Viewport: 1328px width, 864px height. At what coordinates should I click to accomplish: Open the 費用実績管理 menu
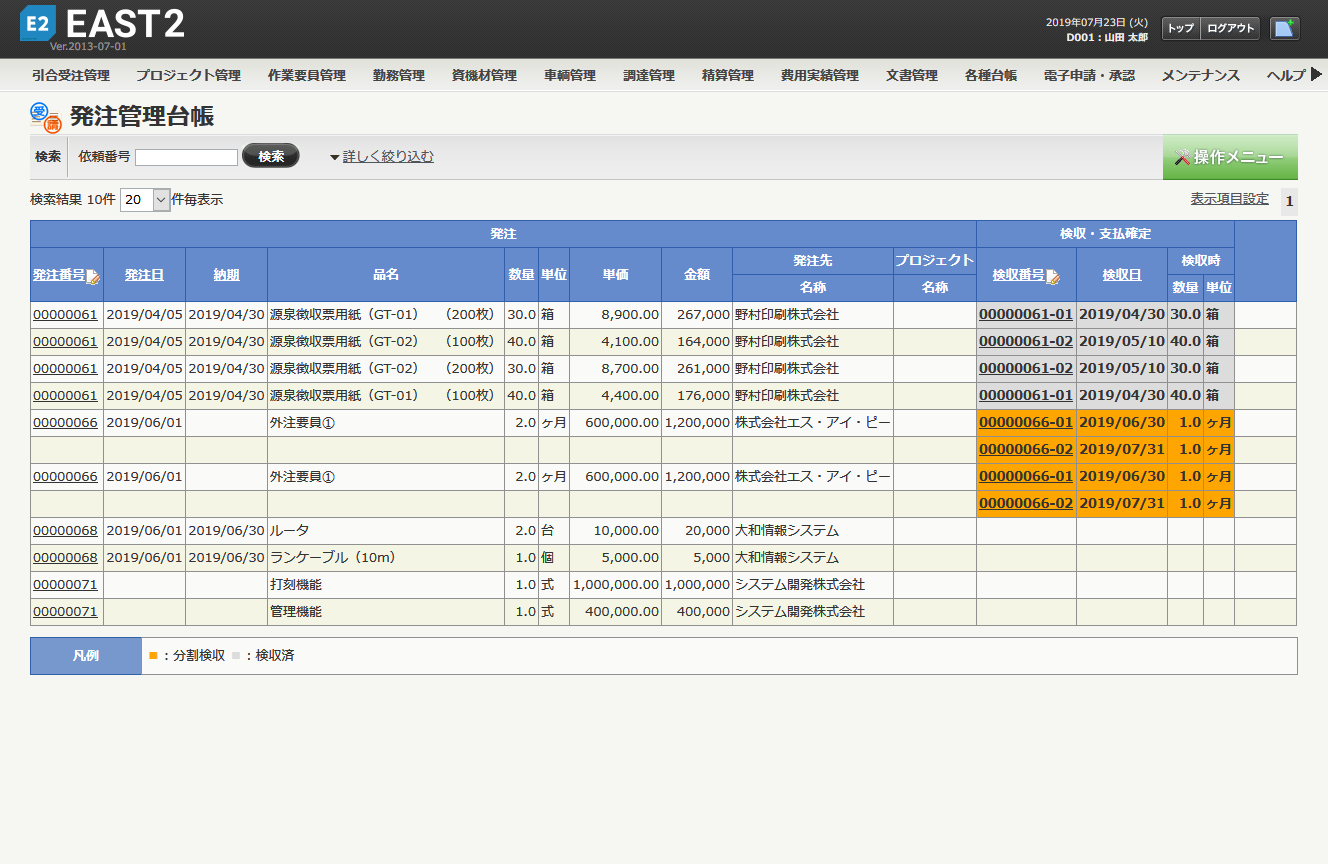point(820,75)
